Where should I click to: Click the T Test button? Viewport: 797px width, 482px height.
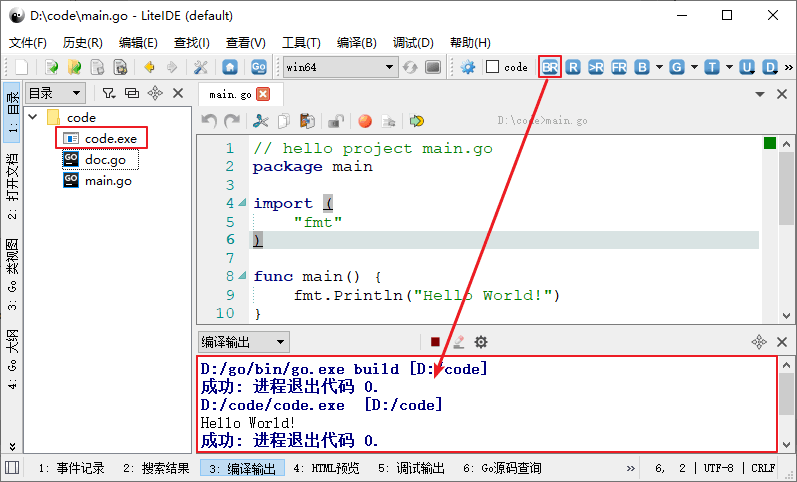712,67
